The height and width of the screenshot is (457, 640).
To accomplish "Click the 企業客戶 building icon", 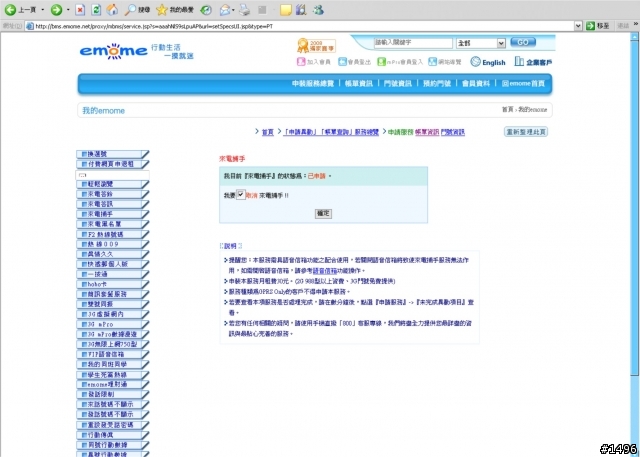I will pos(519,62).
